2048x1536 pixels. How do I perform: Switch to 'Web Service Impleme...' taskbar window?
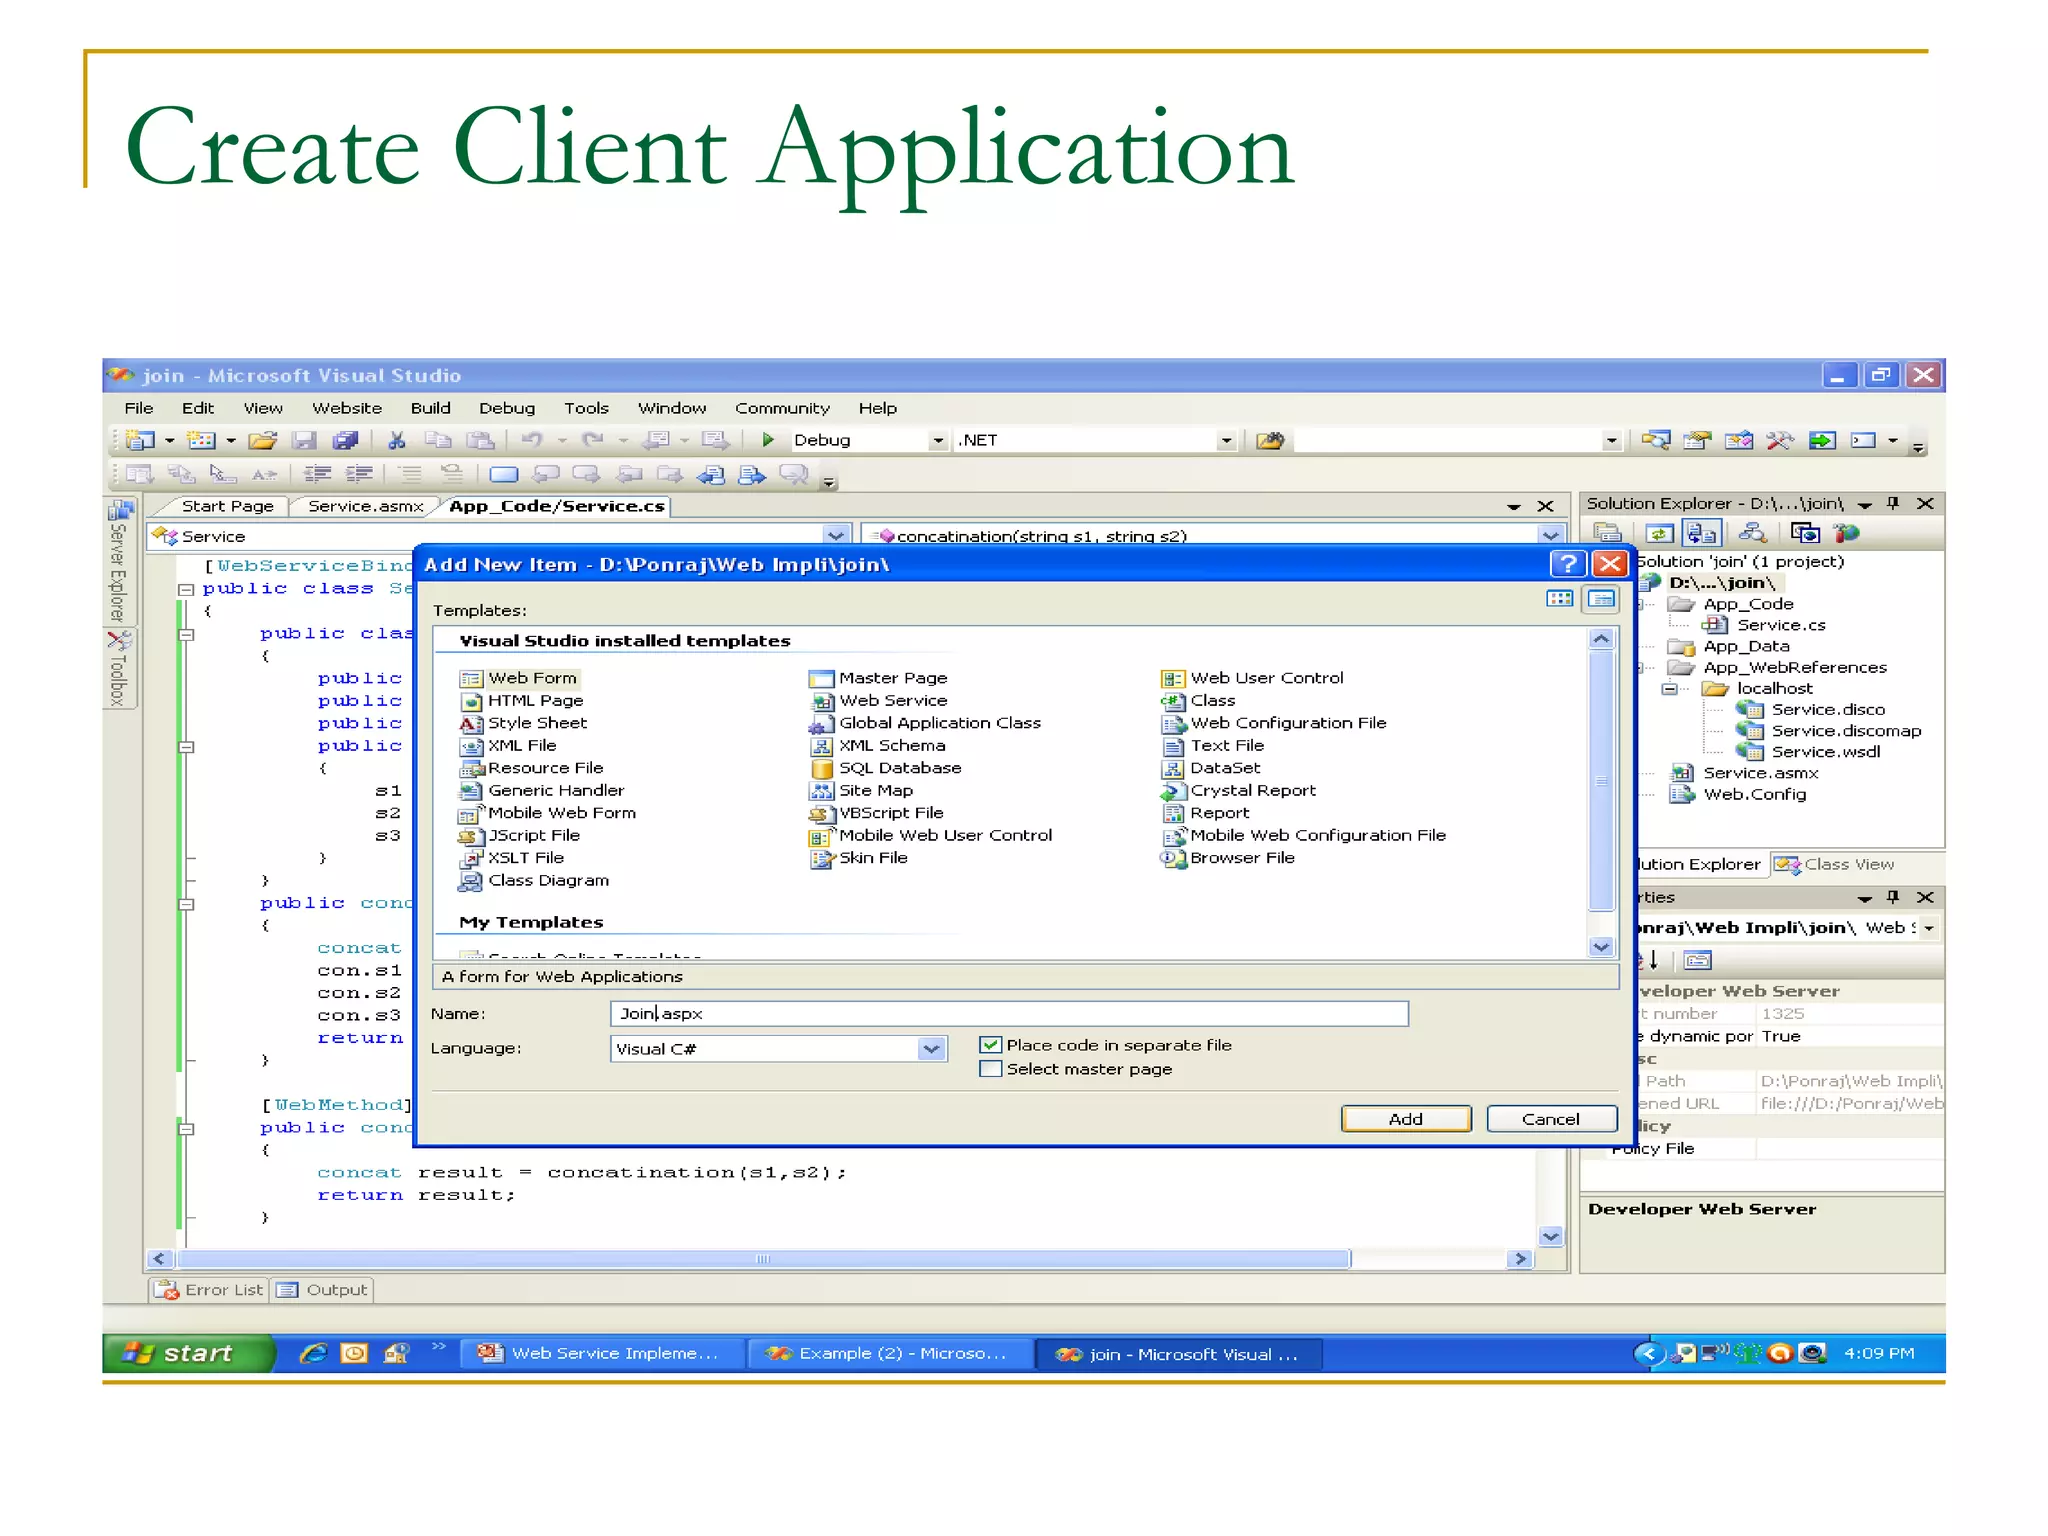click(603, 1353)
